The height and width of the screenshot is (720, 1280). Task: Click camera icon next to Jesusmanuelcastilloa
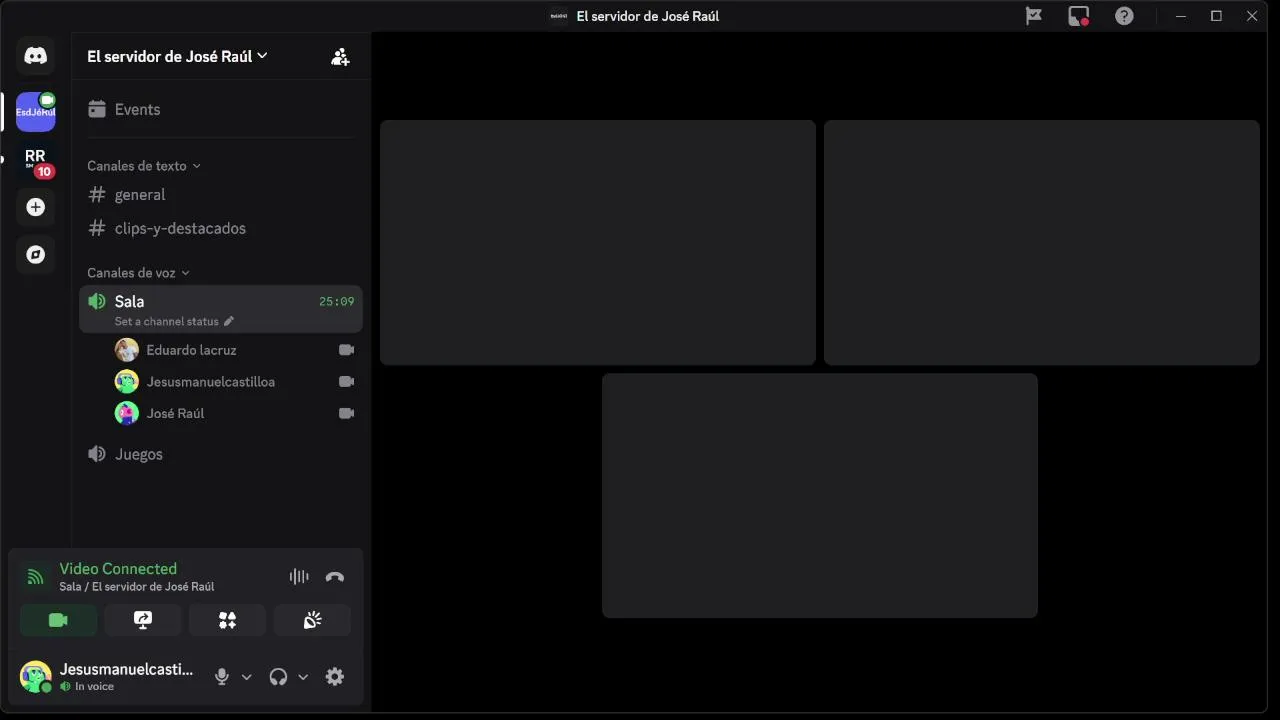(x=346, y=382)
